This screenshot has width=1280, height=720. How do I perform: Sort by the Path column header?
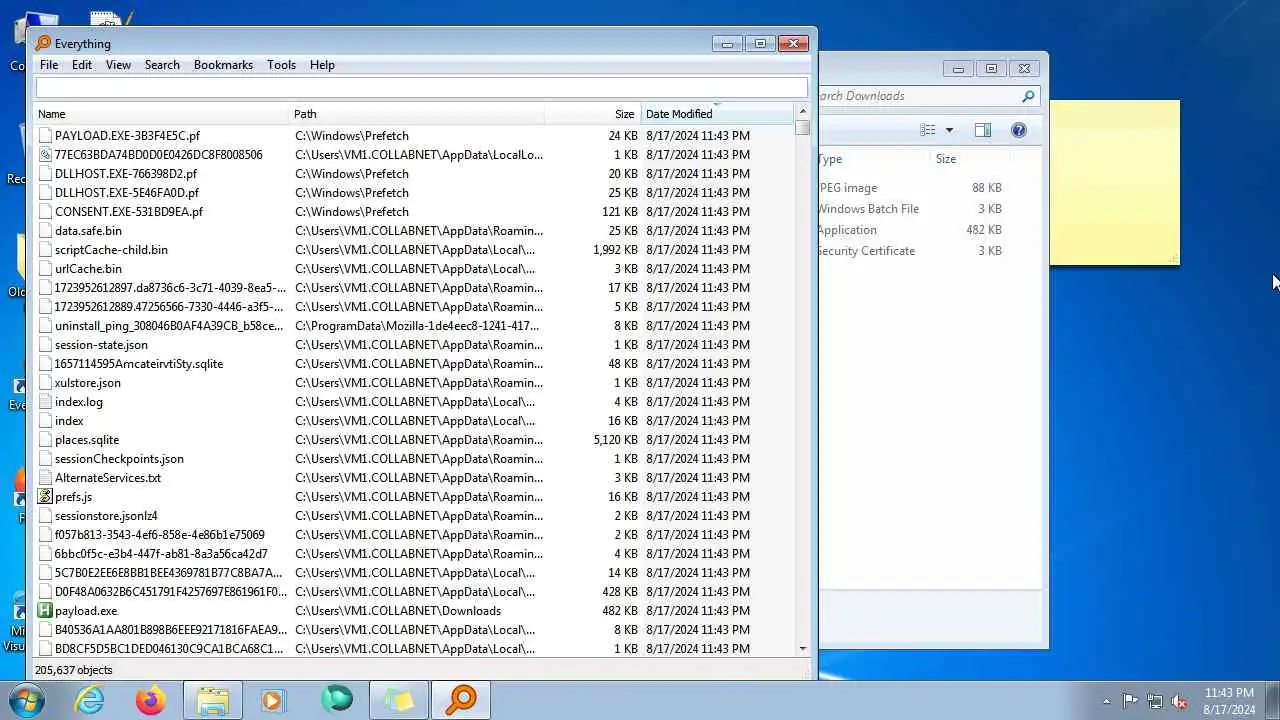(417, 114)
